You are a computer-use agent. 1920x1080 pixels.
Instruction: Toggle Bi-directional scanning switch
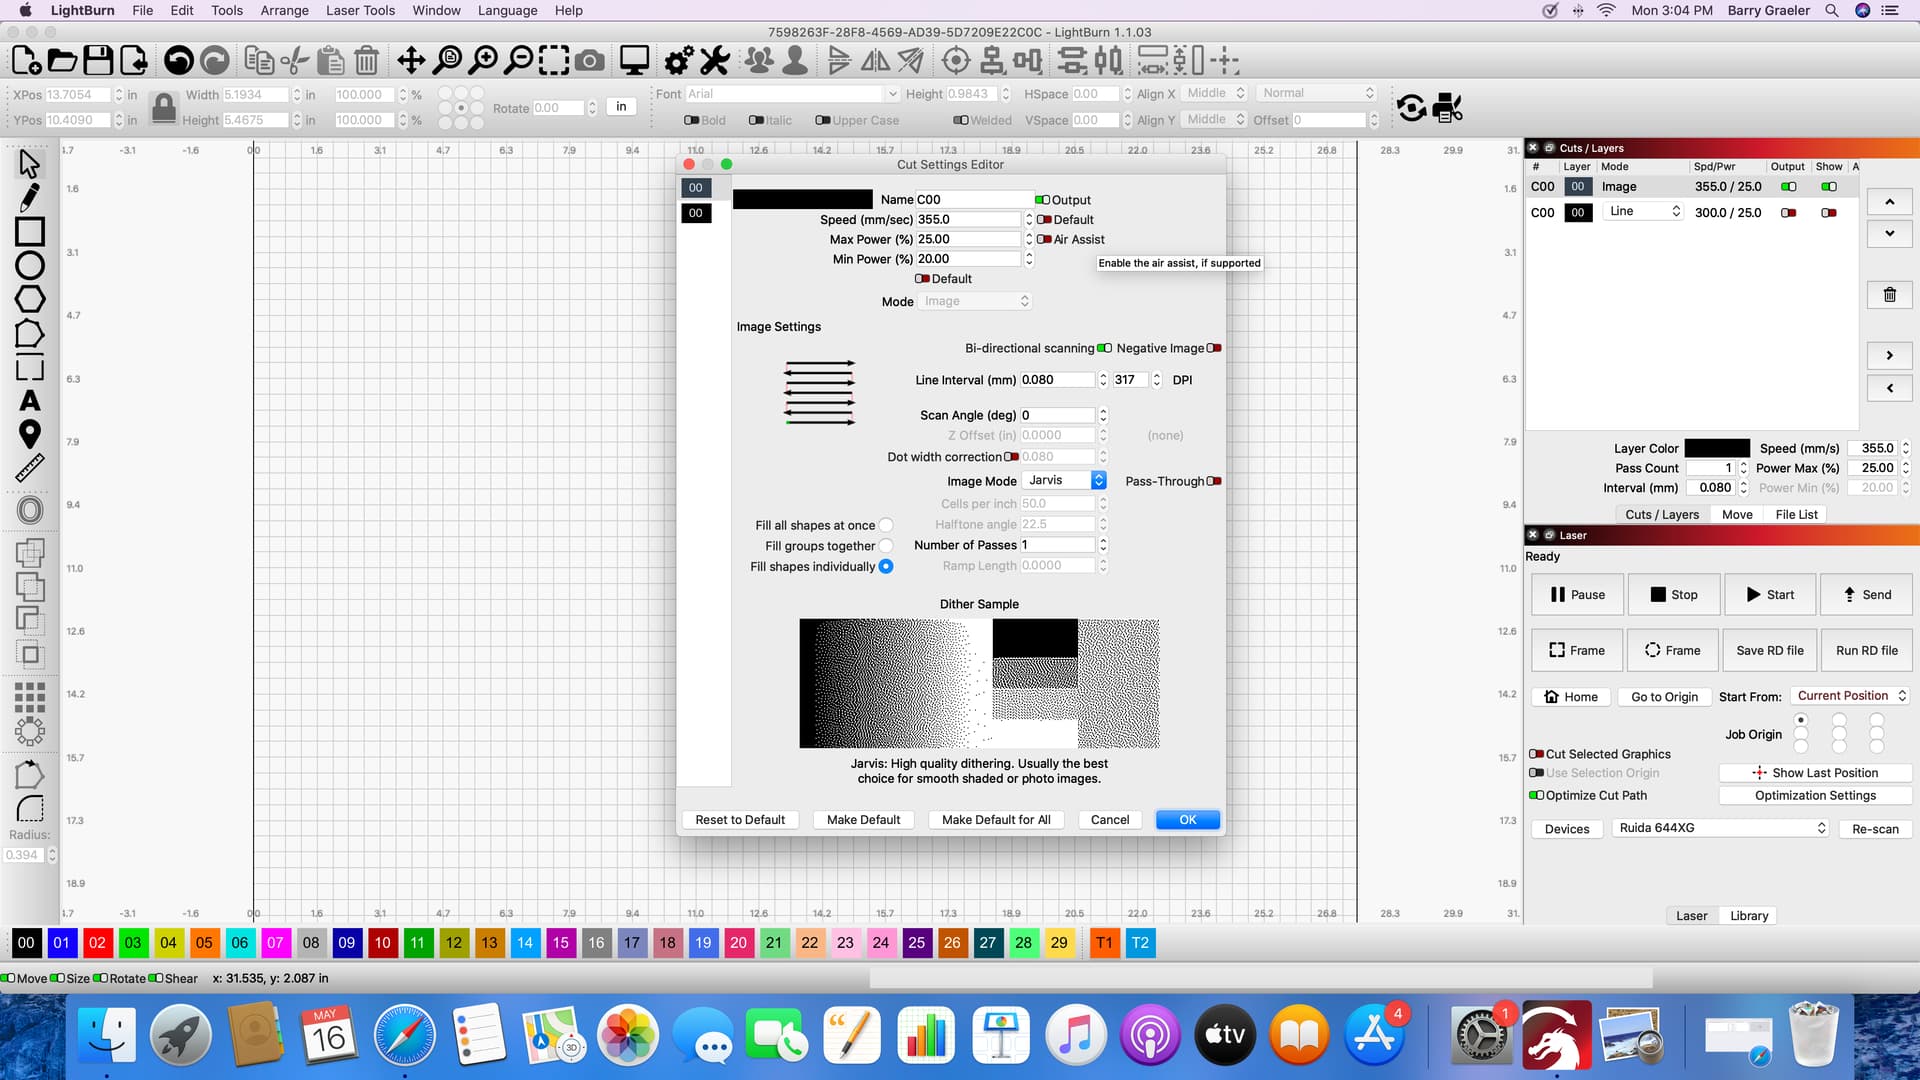pos(1105,348)
